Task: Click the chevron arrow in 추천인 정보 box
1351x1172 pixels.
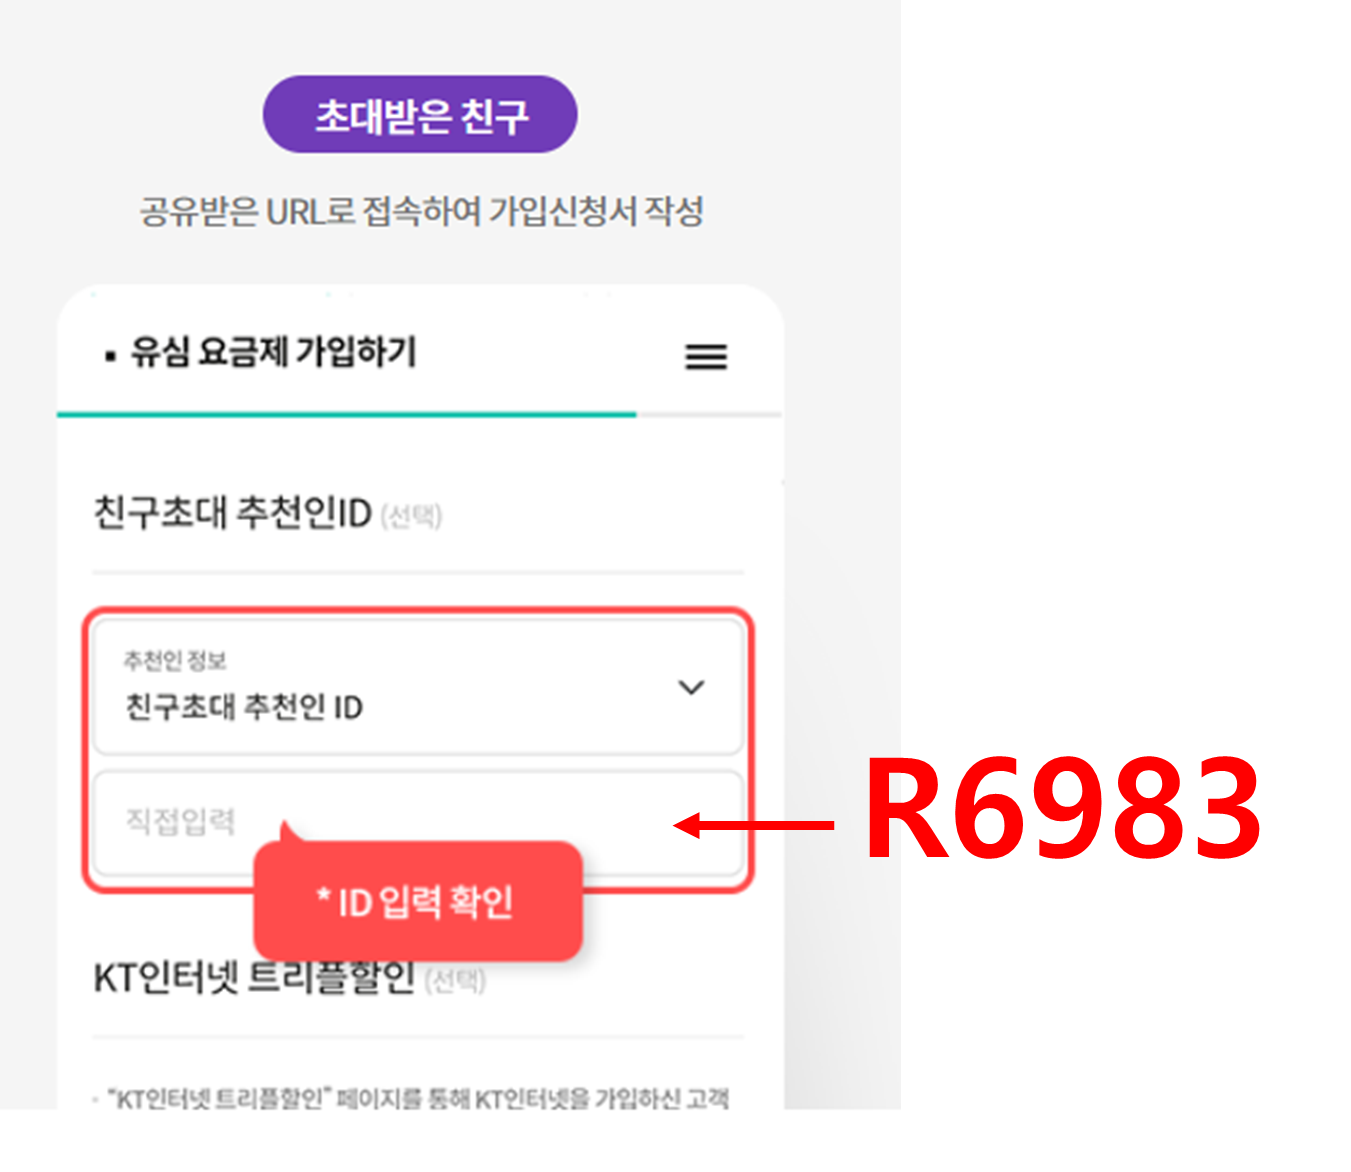Action: click(691, 687)
